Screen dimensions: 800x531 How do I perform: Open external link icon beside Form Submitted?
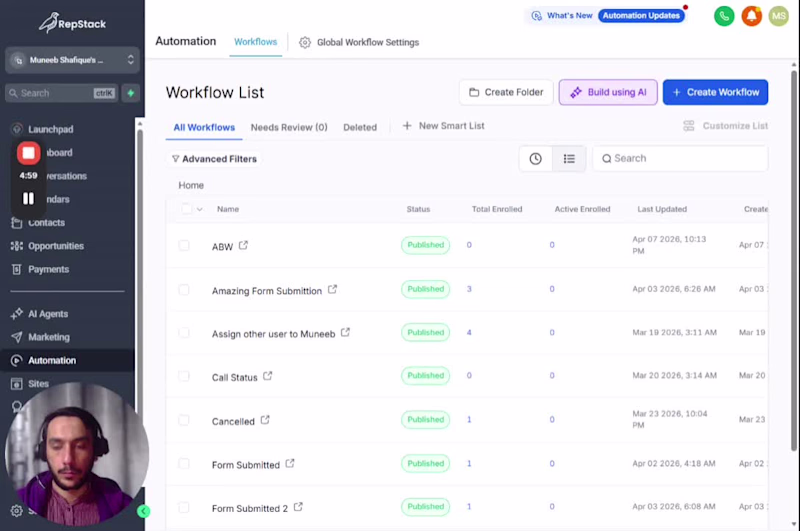coord(290,464)
